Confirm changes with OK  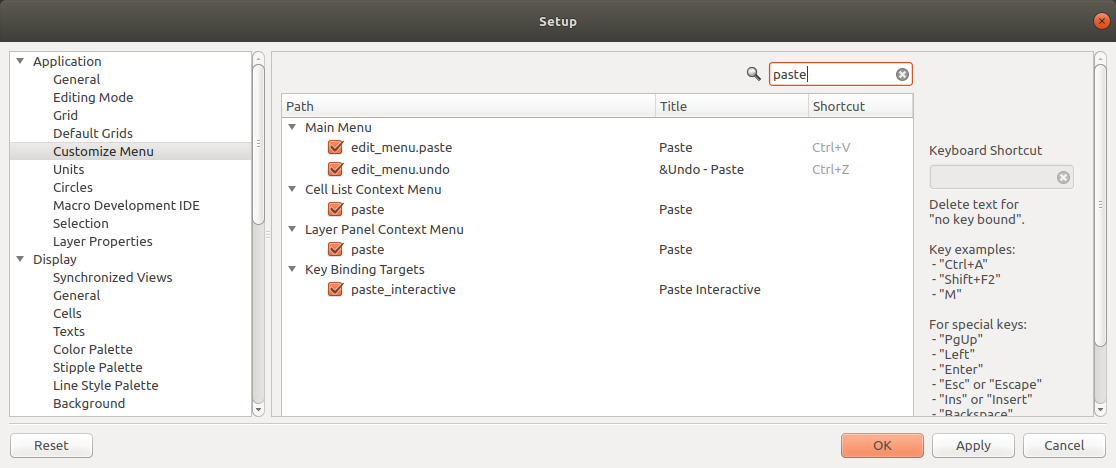[882, 445]
